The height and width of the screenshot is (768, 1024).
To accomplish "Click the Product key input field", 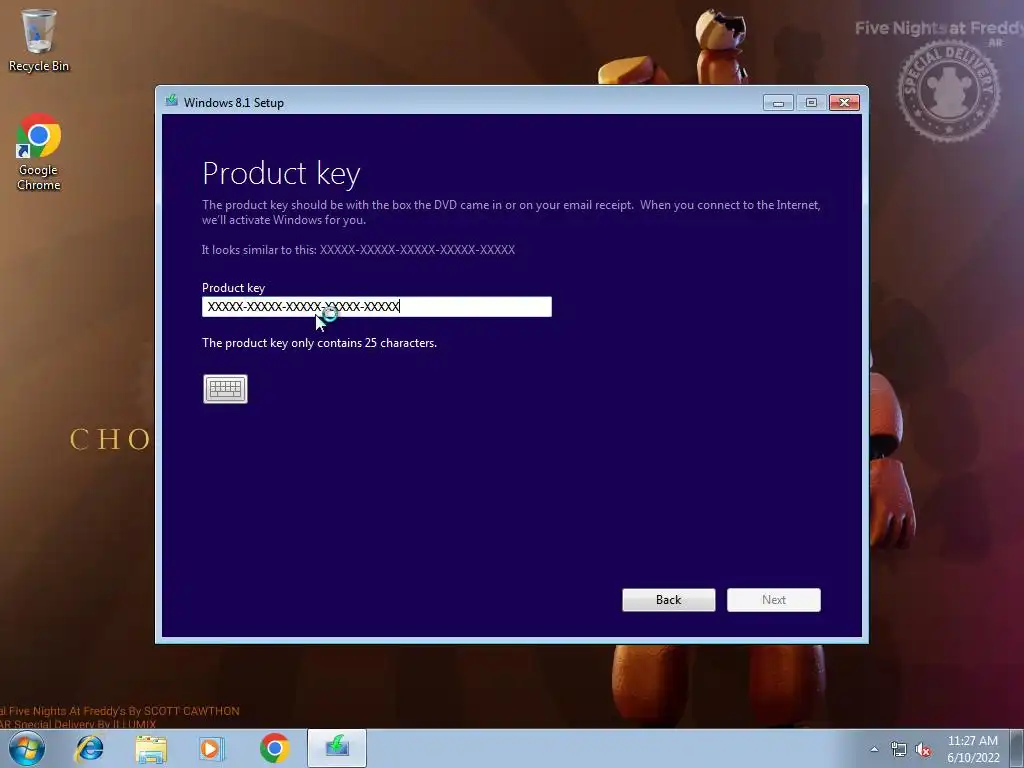I will tap(377, 307).
